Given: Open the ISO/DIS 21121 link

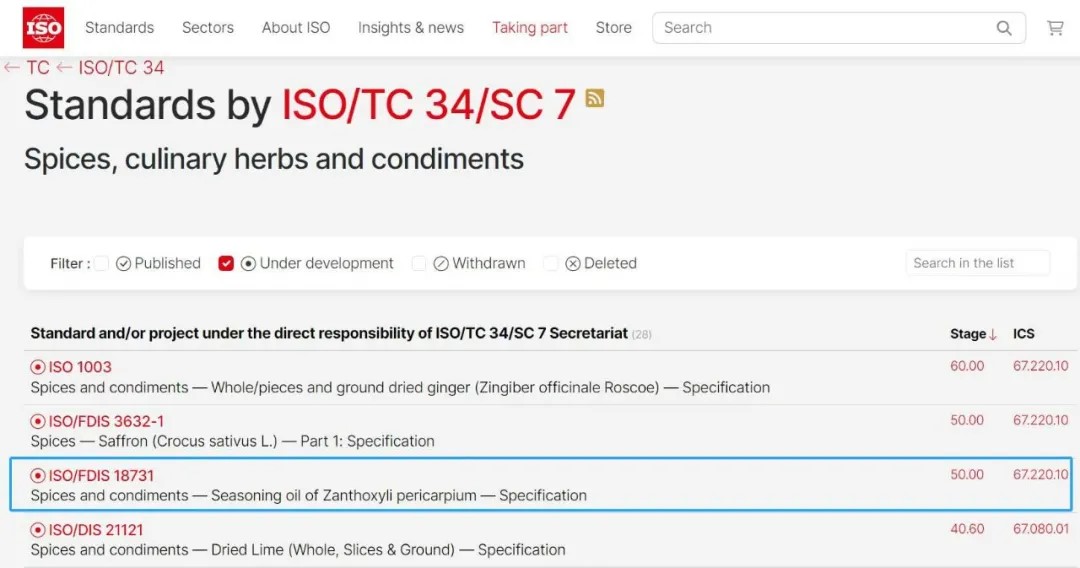Looking at the screenshot, I should point(96,530).
